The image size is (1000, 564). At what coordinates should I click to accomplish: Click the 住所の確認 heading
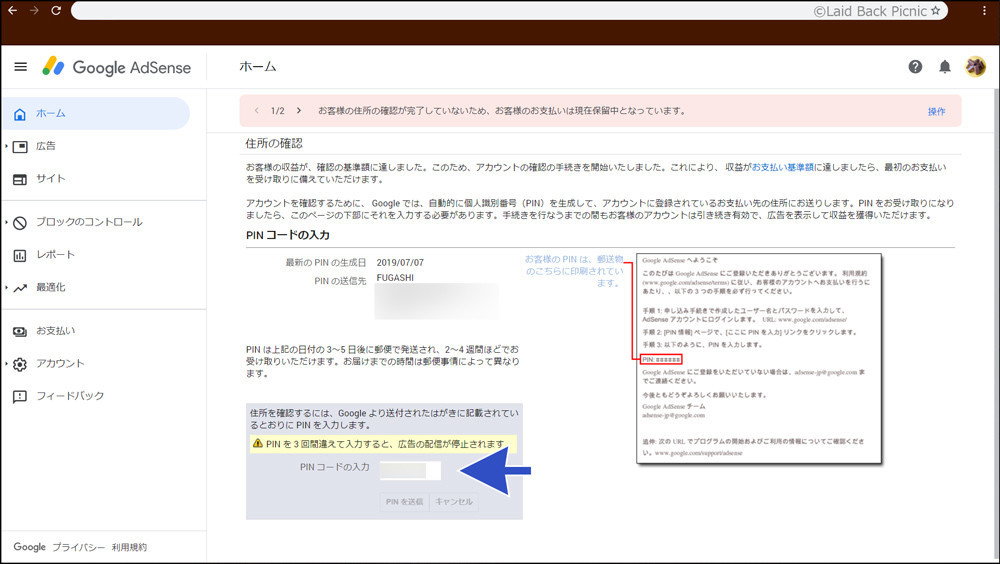(274, 144)
